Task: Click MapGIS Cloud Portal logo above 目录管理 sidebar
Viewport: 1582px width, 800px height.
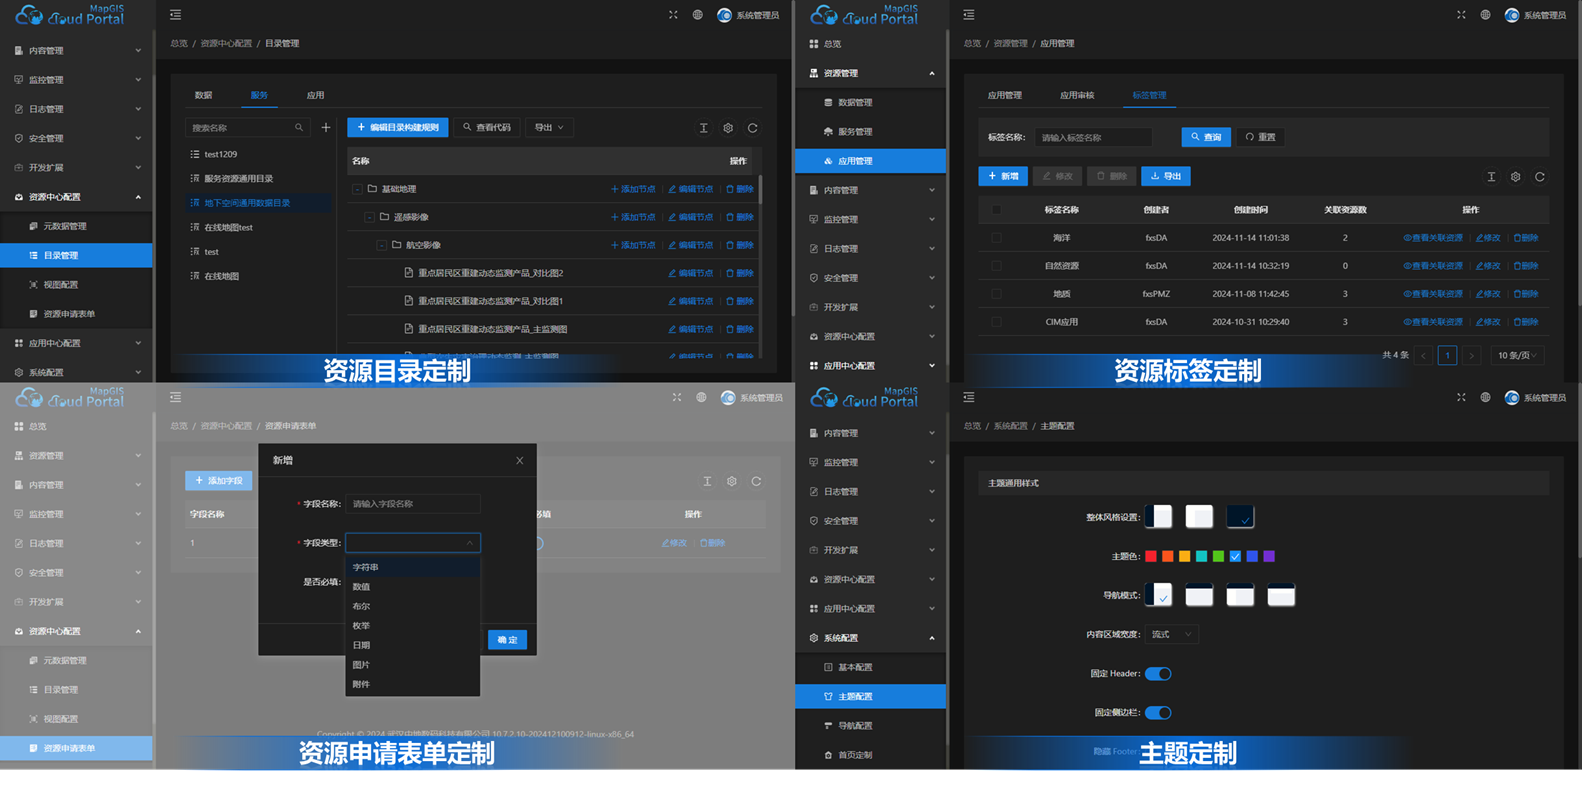Action: pos(70,14)
